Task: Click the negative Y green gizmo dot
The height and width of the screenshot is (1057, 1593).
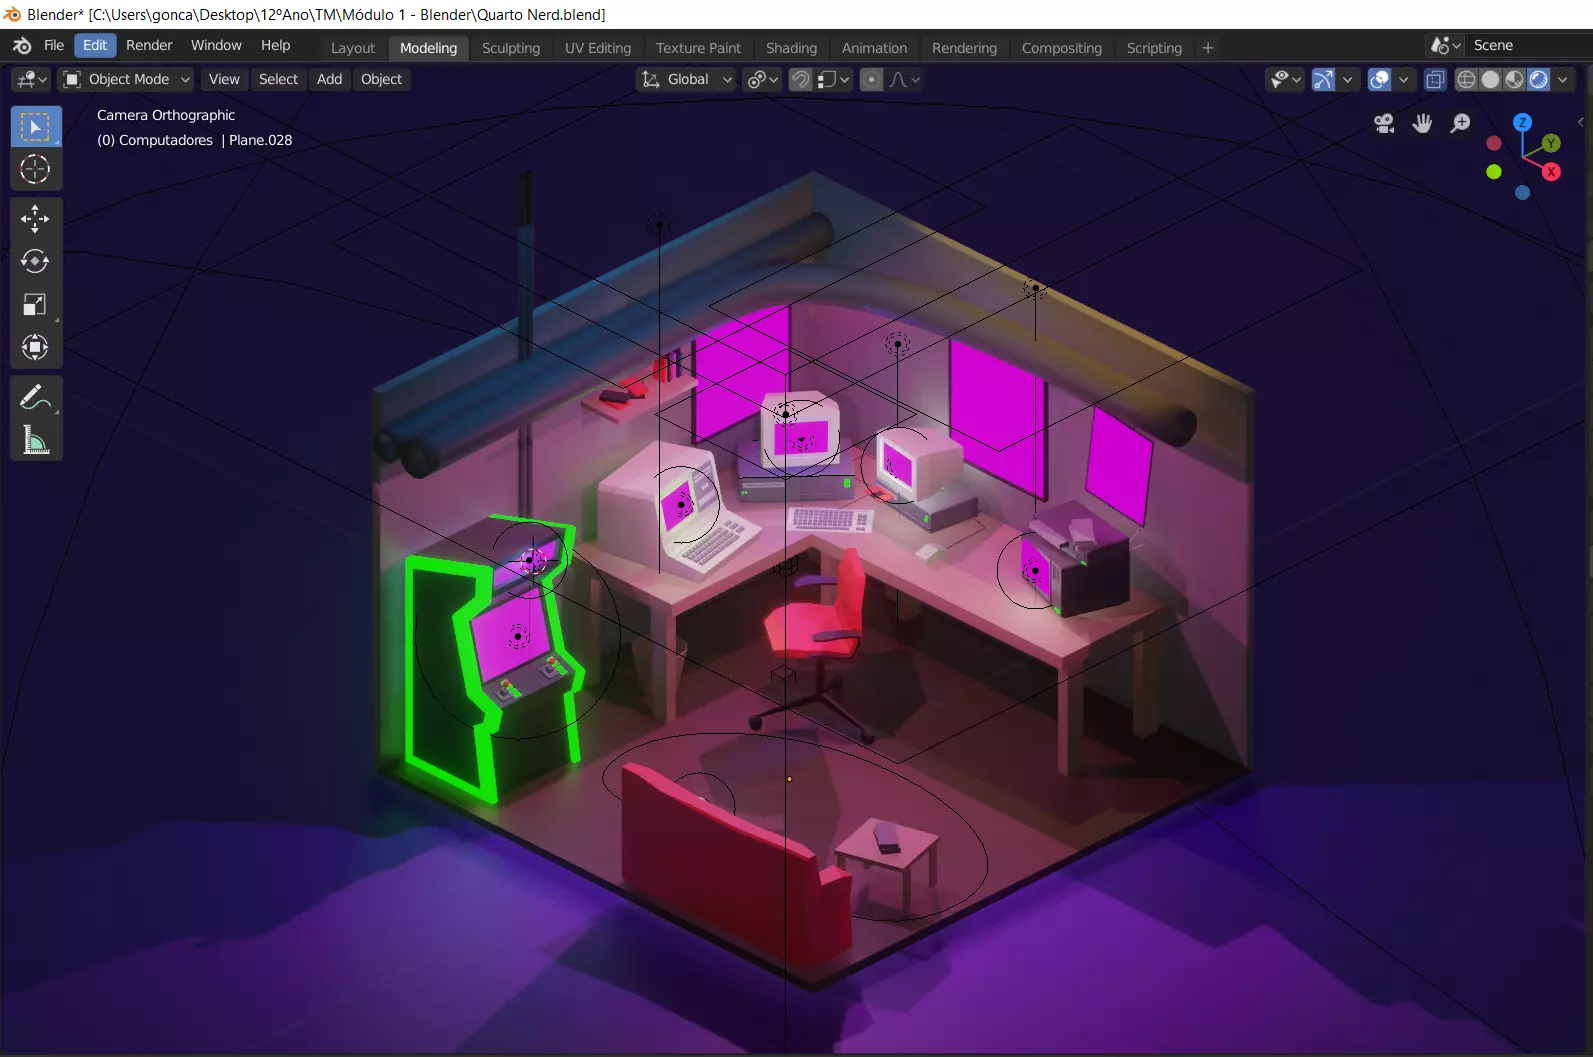Action: coord(1494,172)
